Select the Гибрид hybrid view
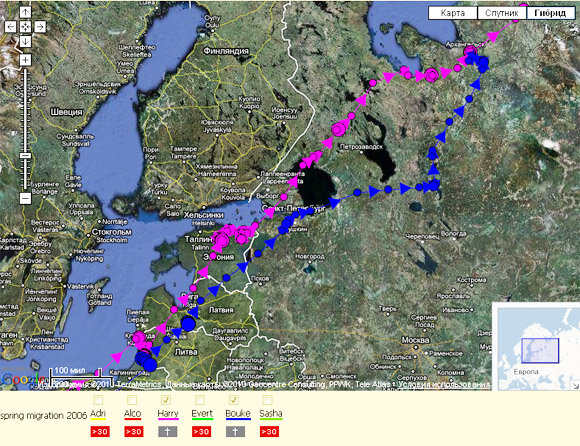 (550, 13)
